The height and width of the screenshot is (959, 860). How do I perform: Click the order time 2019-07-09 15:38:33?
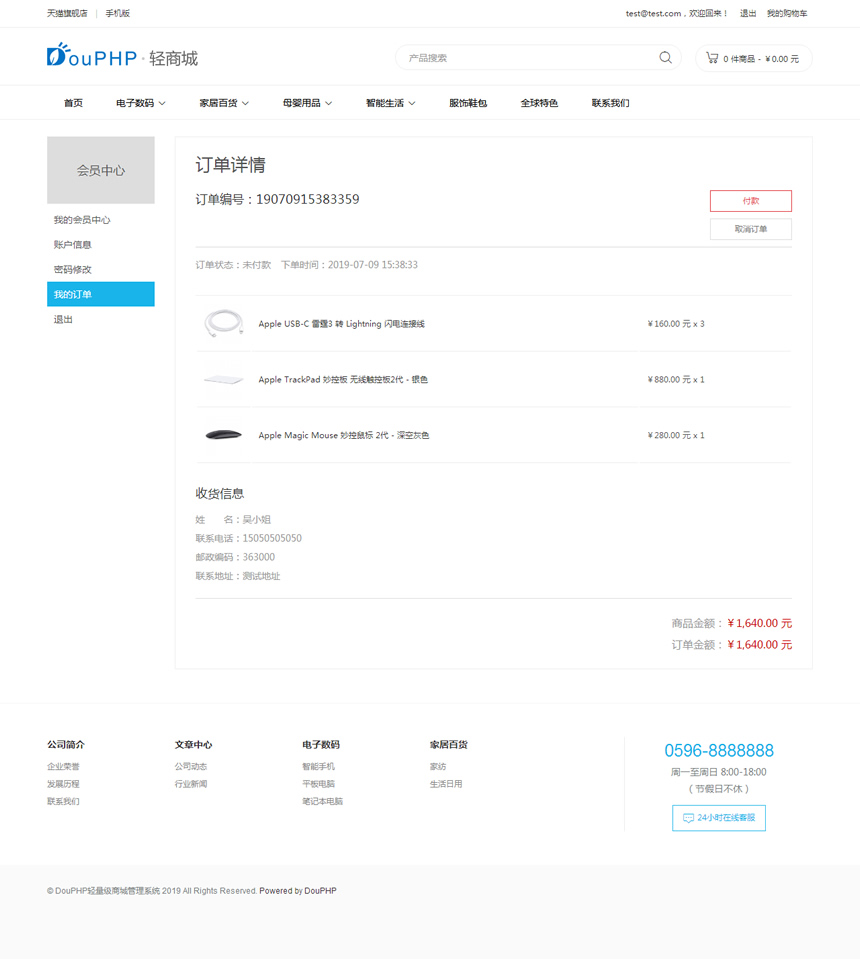pos(373,265)
